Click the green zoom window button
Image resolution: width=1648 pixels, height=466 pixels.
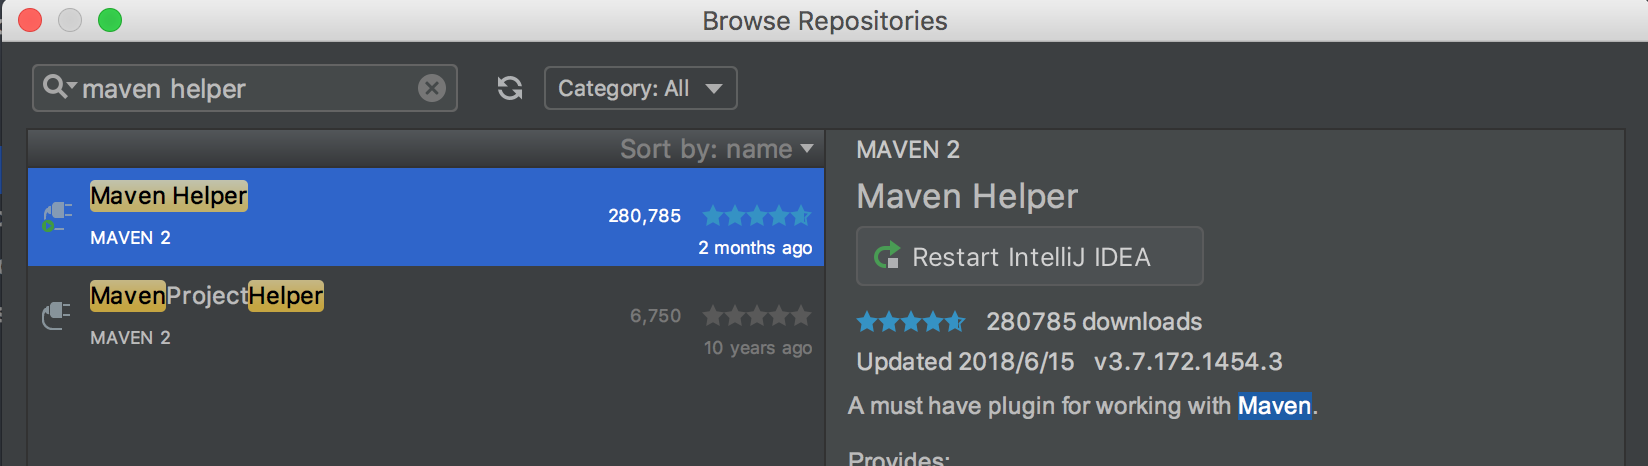(110, 20)
